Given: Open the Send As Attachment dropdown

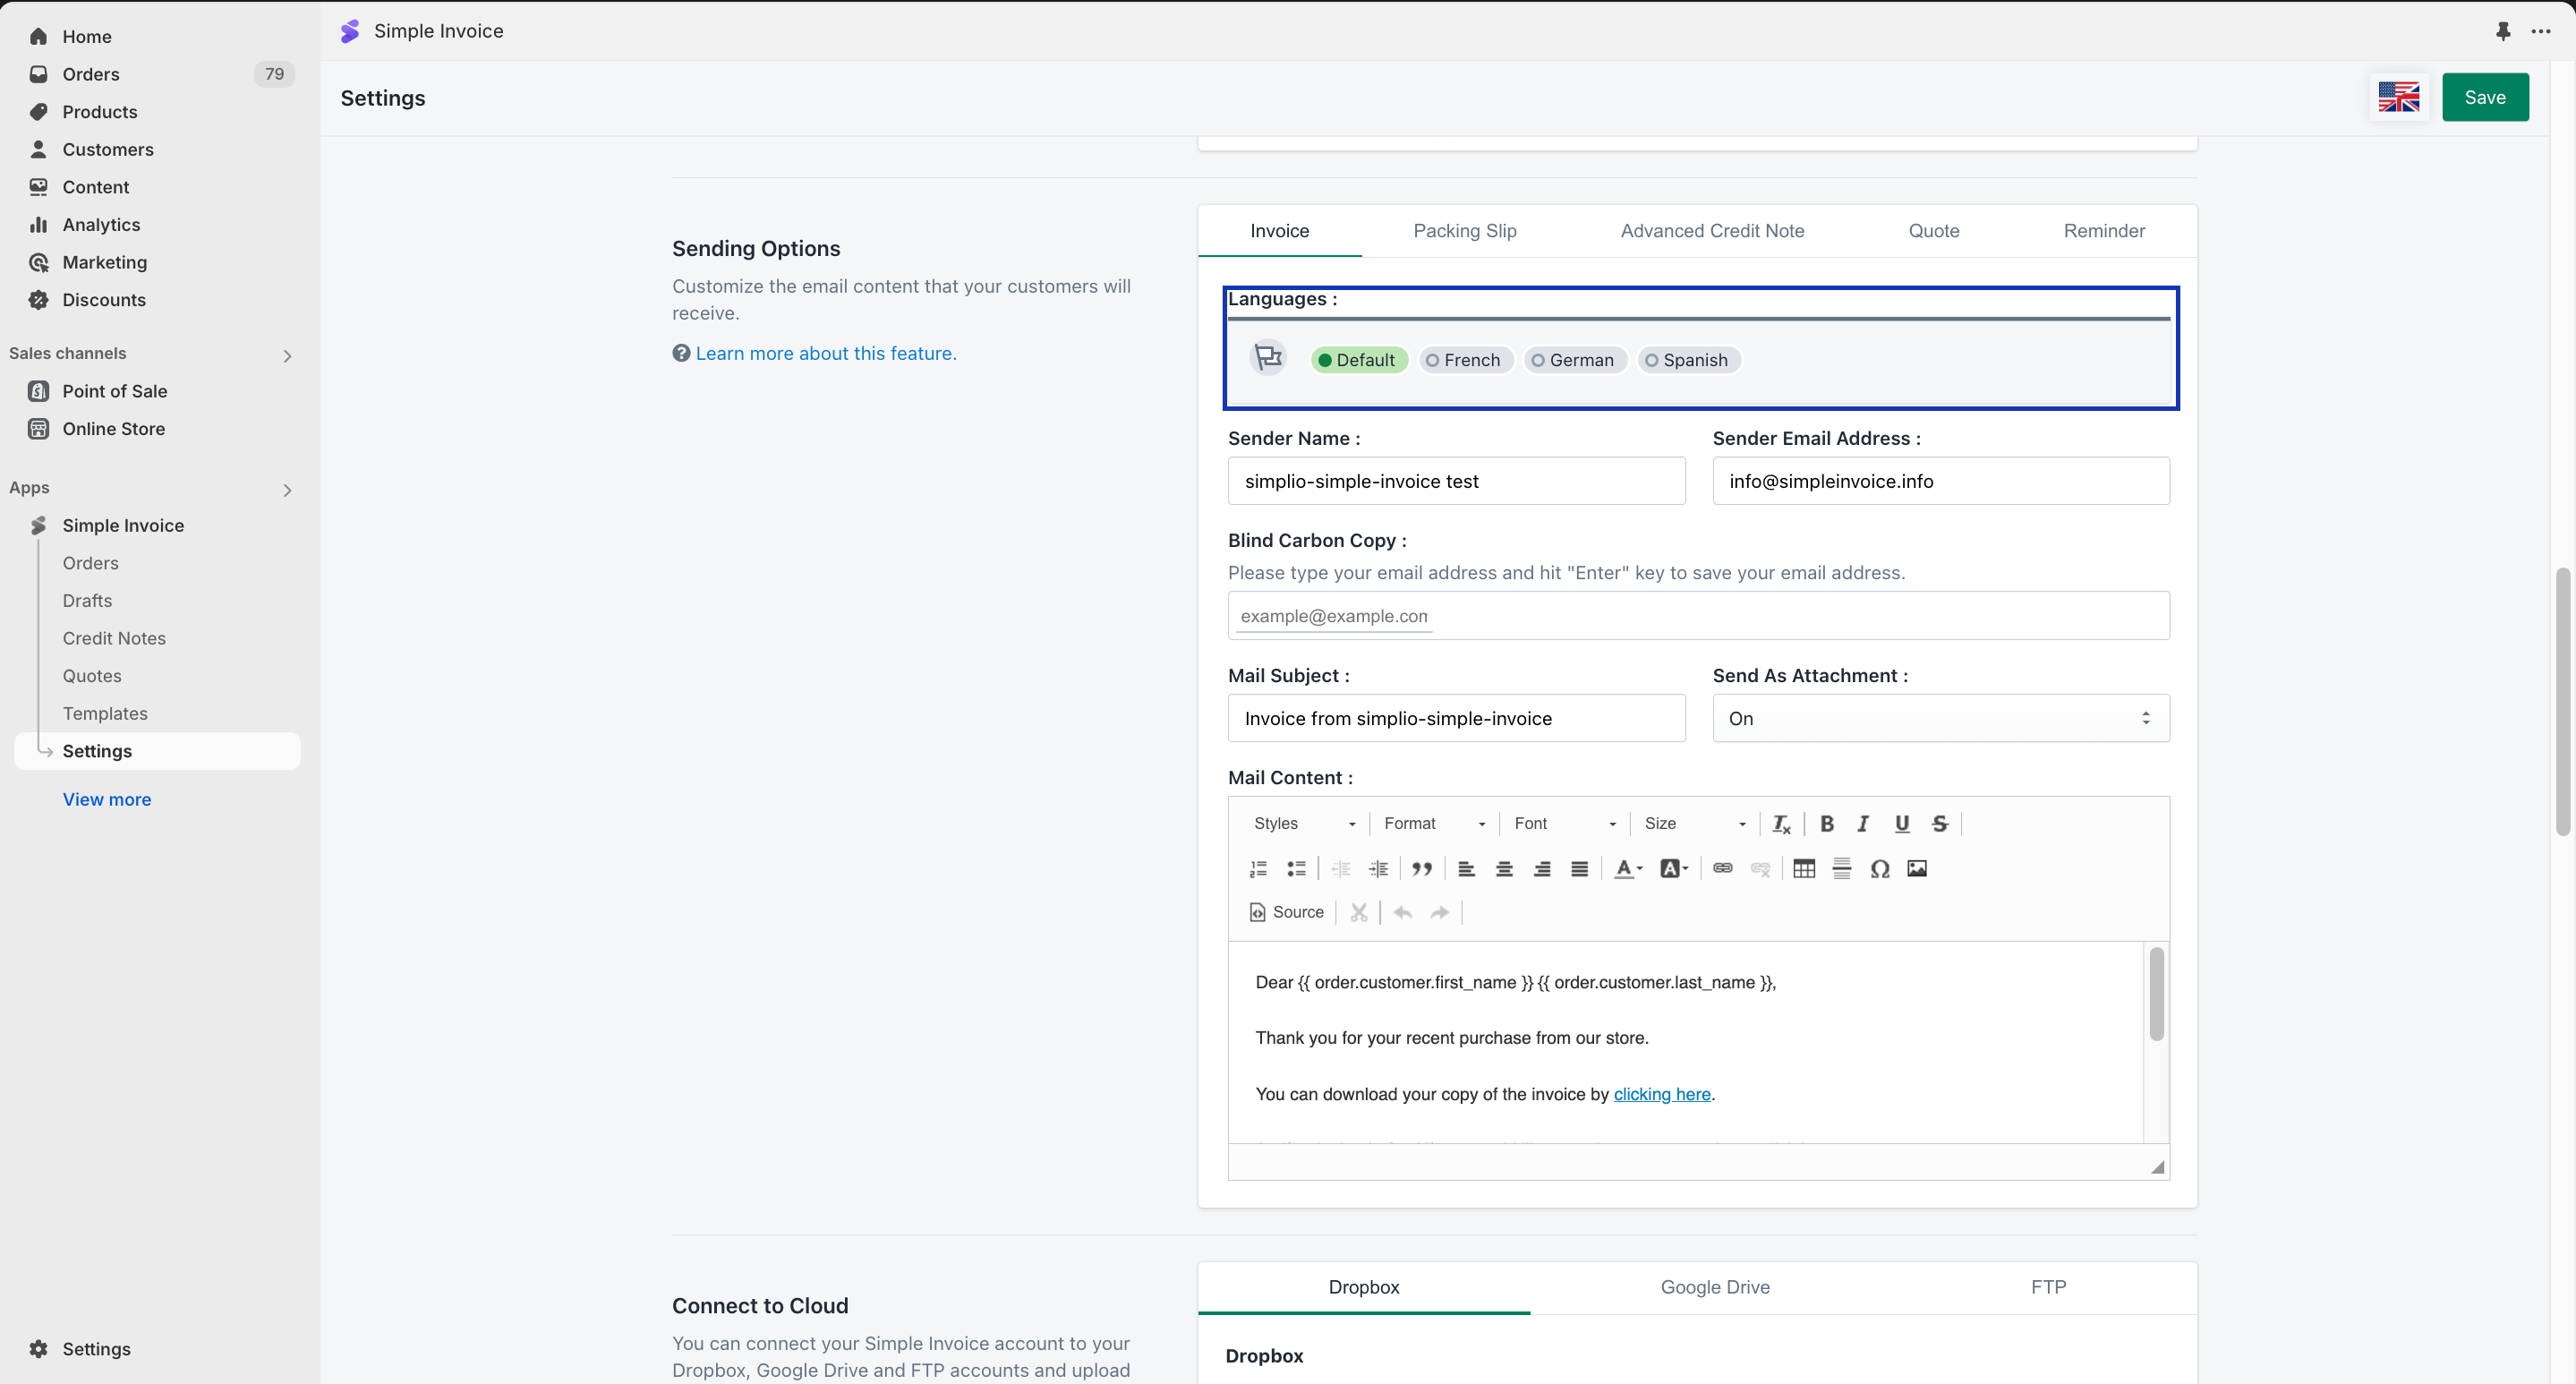Looking at the screenshot, I should pos(1940,718).
